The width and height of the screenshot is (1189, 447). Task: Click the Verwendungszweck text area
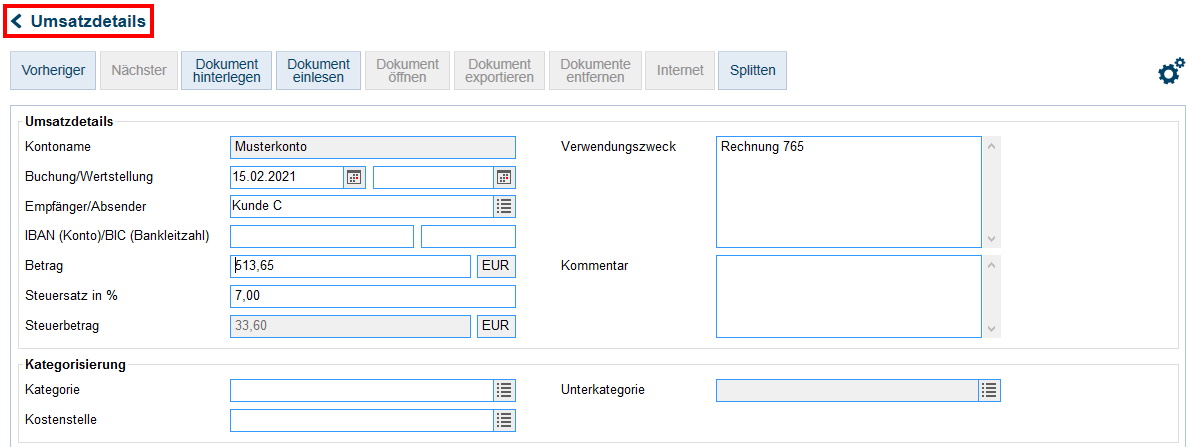click(848, 191)
